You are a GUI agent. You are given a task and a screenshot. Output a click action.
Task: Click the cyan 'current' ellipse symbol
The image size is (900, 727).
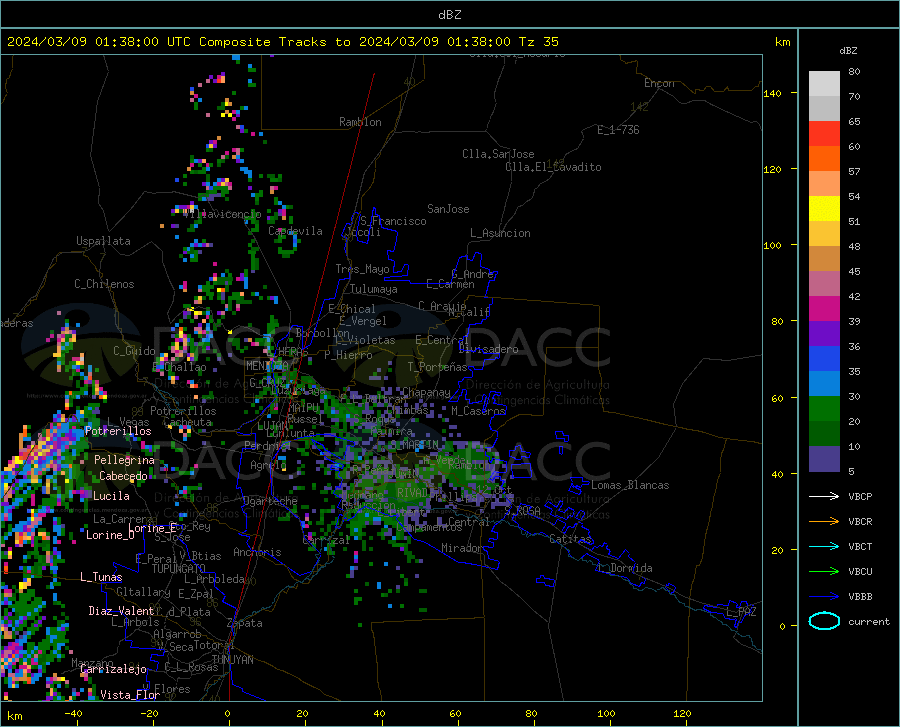click(x=824, y=621)
